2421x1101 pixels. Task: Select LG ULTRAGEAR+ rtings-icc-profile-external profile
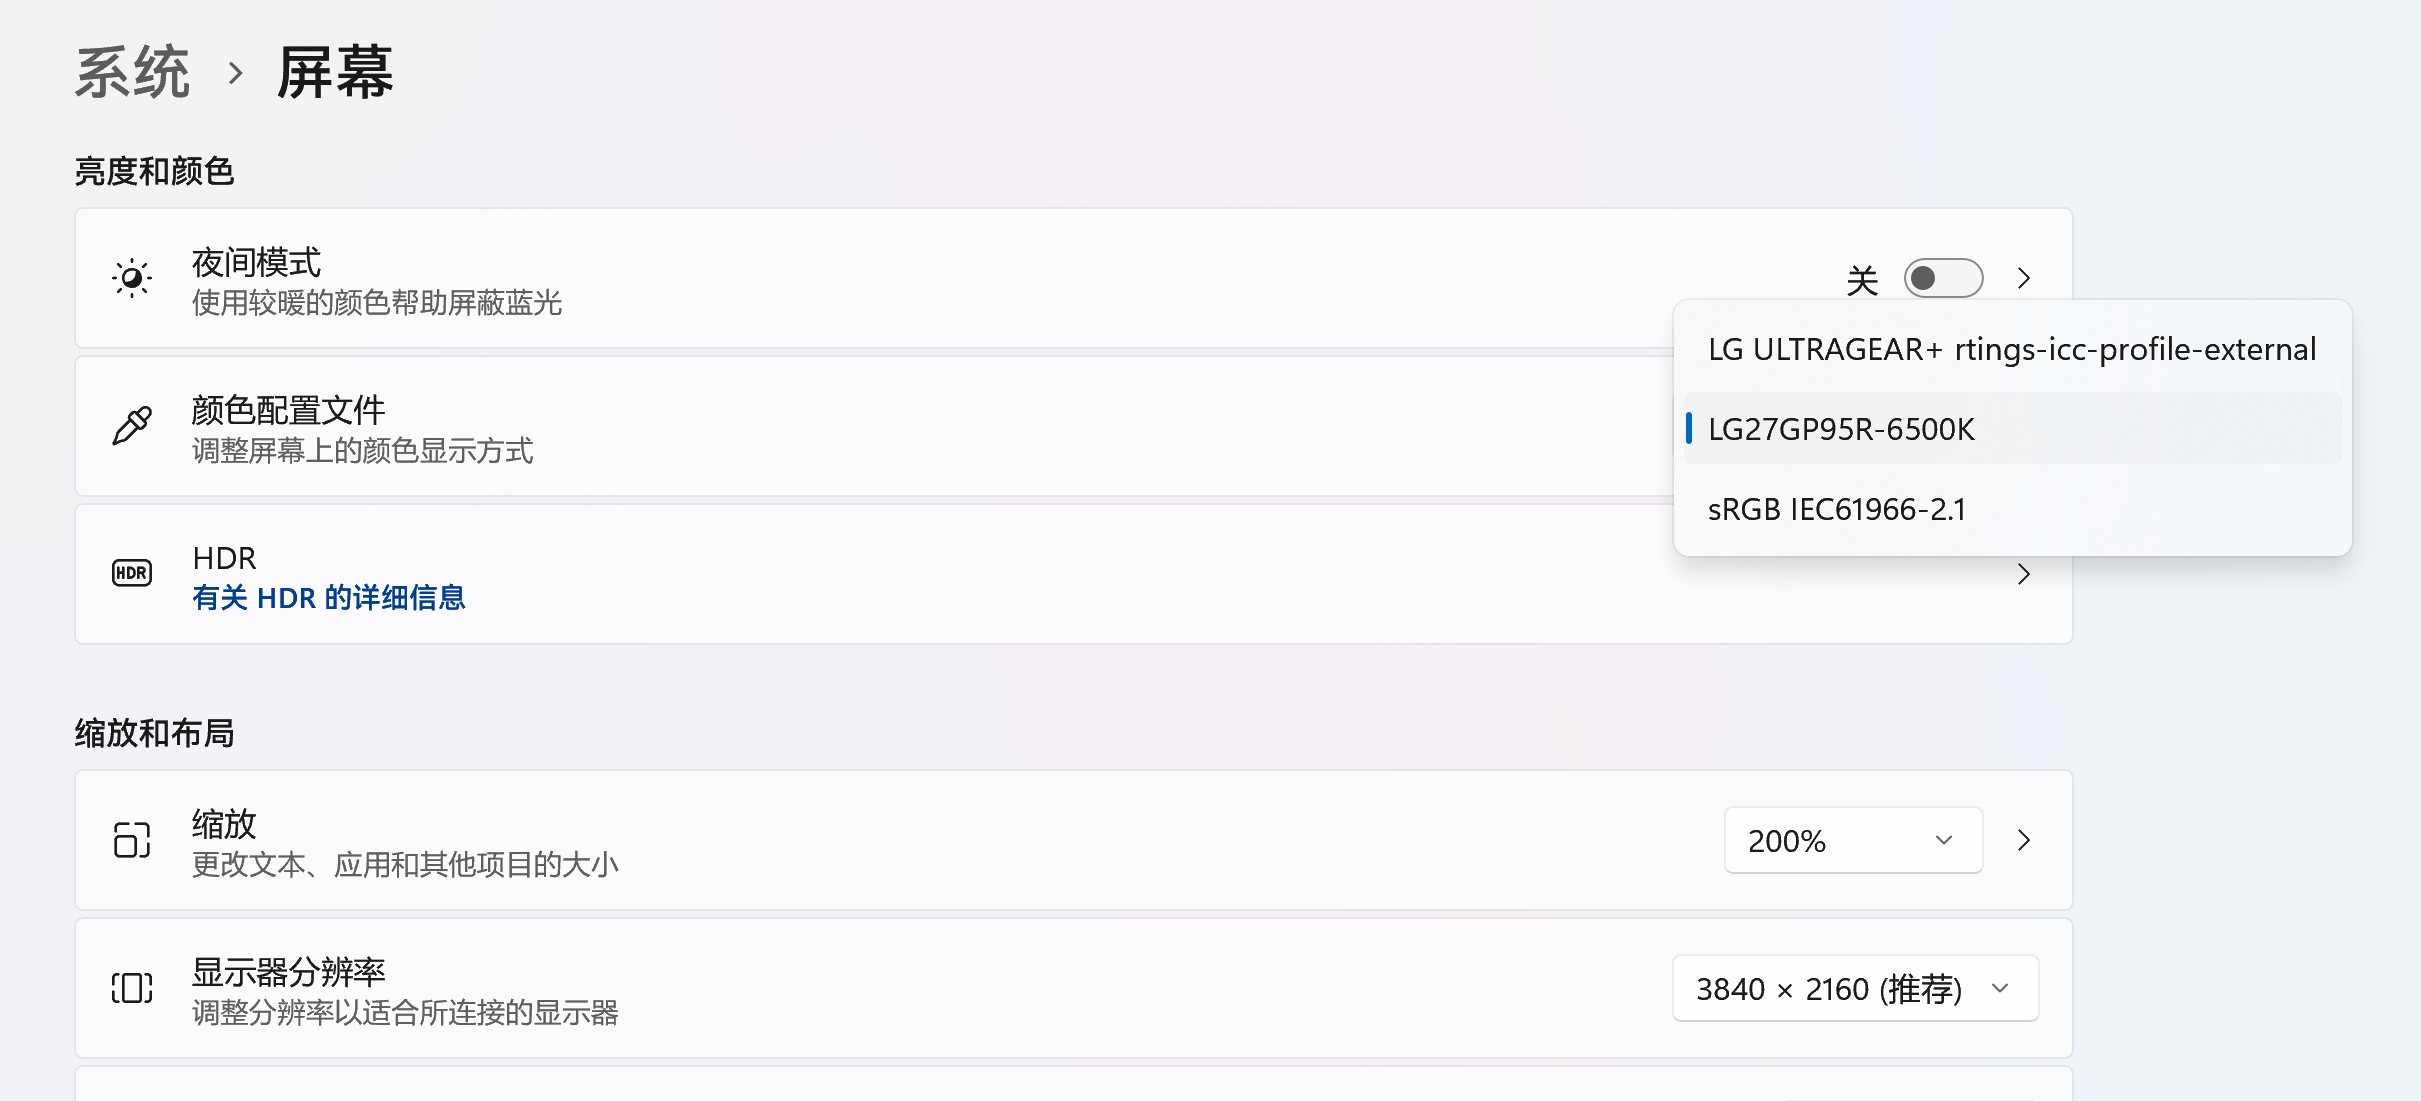pyautogui.click(x=2012, y=349)
